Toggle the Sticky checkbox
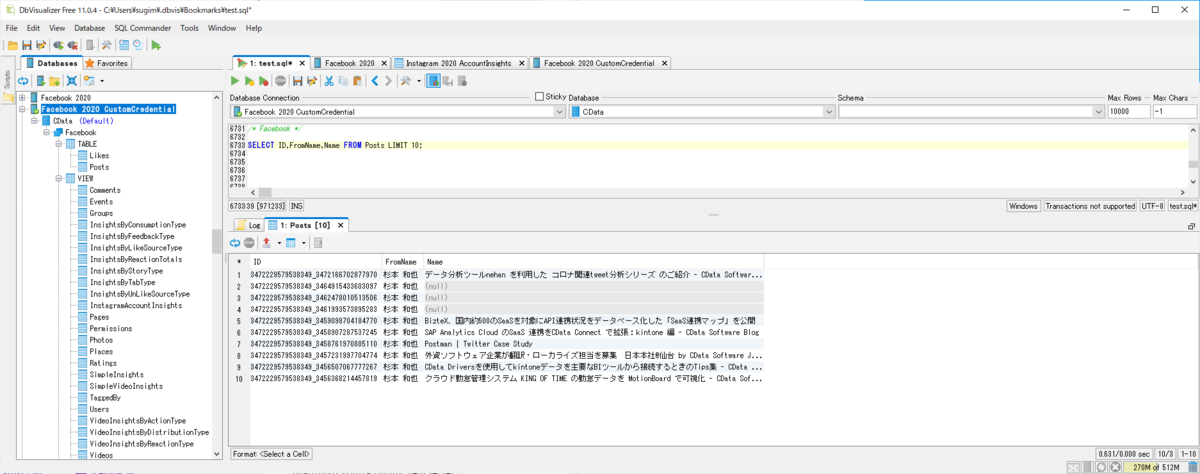Viewport: 1200px width, 474px height. tap(540, 97)
